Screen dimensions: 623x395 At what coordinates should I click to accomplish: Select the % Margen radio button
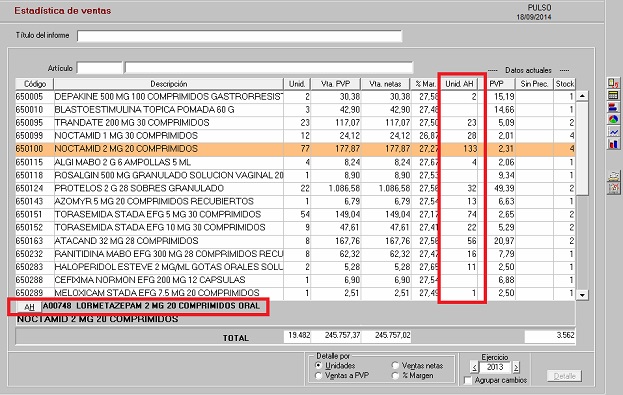[395, 376]
